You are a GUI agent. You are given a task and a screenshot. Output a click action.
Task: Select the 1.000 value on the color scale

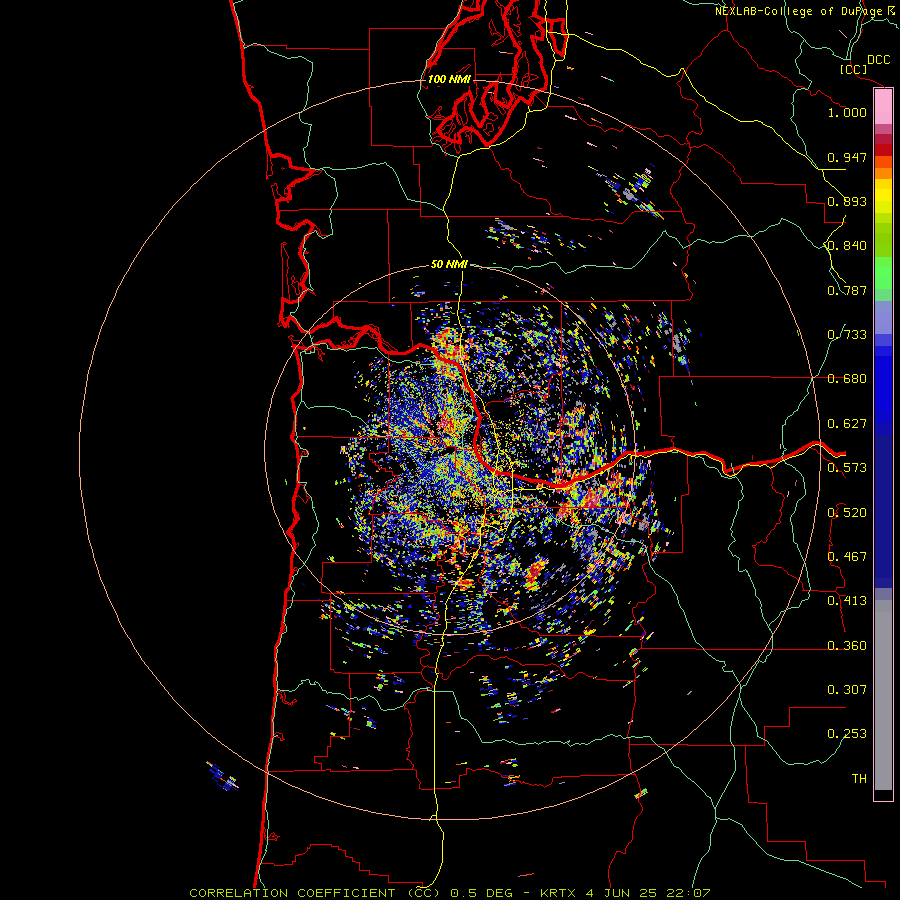[x=847, y=112]
